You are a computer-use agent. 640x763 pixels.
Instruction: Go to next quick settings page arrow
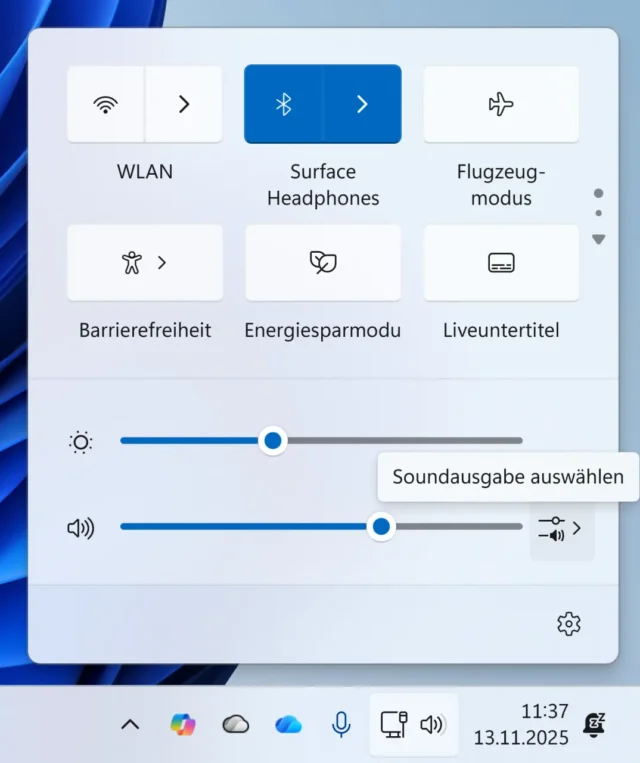tap(599, 239)
